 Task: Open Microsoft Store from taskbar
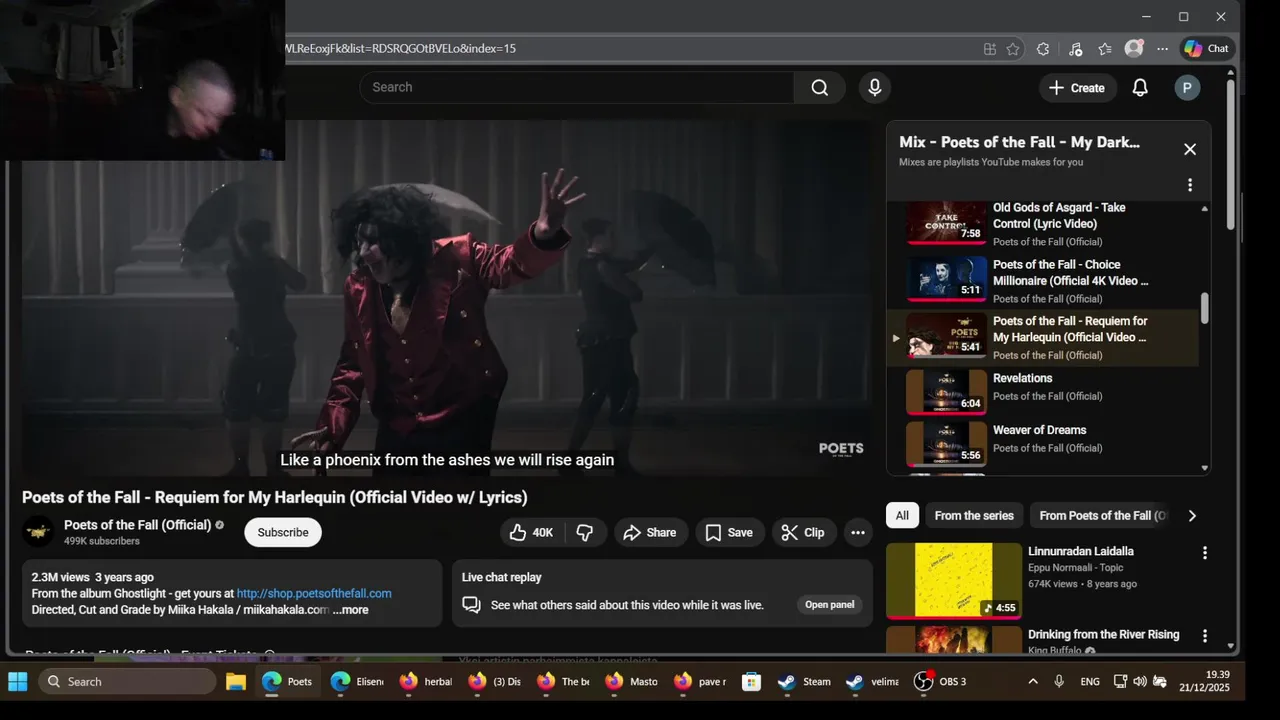tap(751, 682)
